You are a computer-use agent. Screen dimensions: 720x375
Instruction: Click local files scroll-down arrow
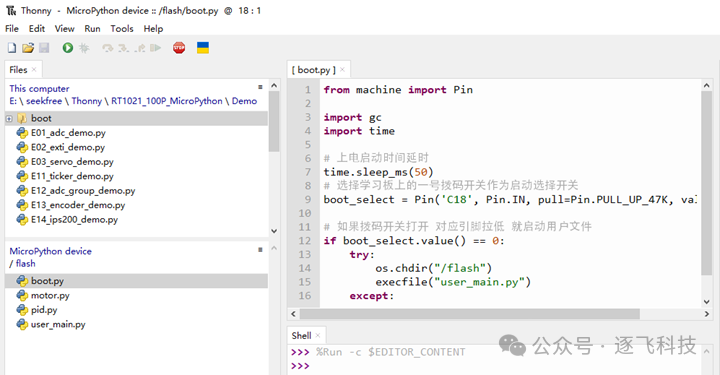click(274, 231)
